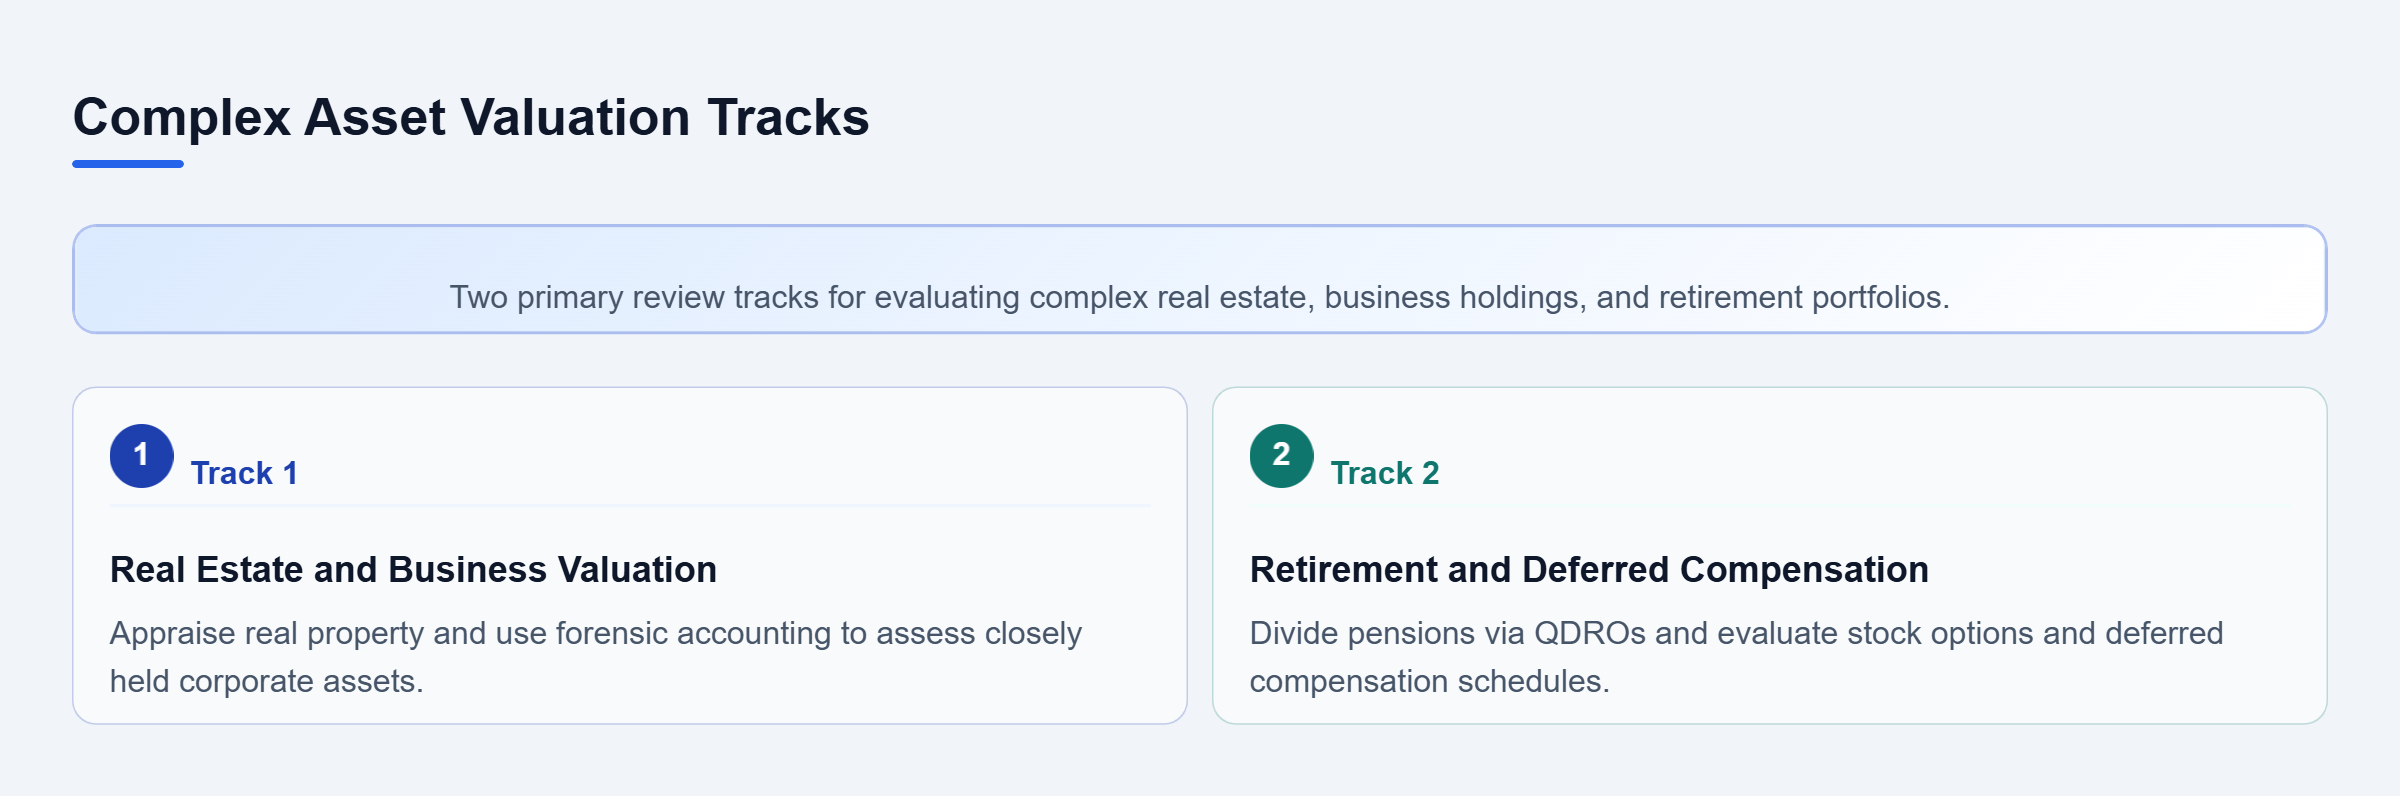2400x796 pixels.
Task: Click the "Appraise real property" description text
Action: 596,657
